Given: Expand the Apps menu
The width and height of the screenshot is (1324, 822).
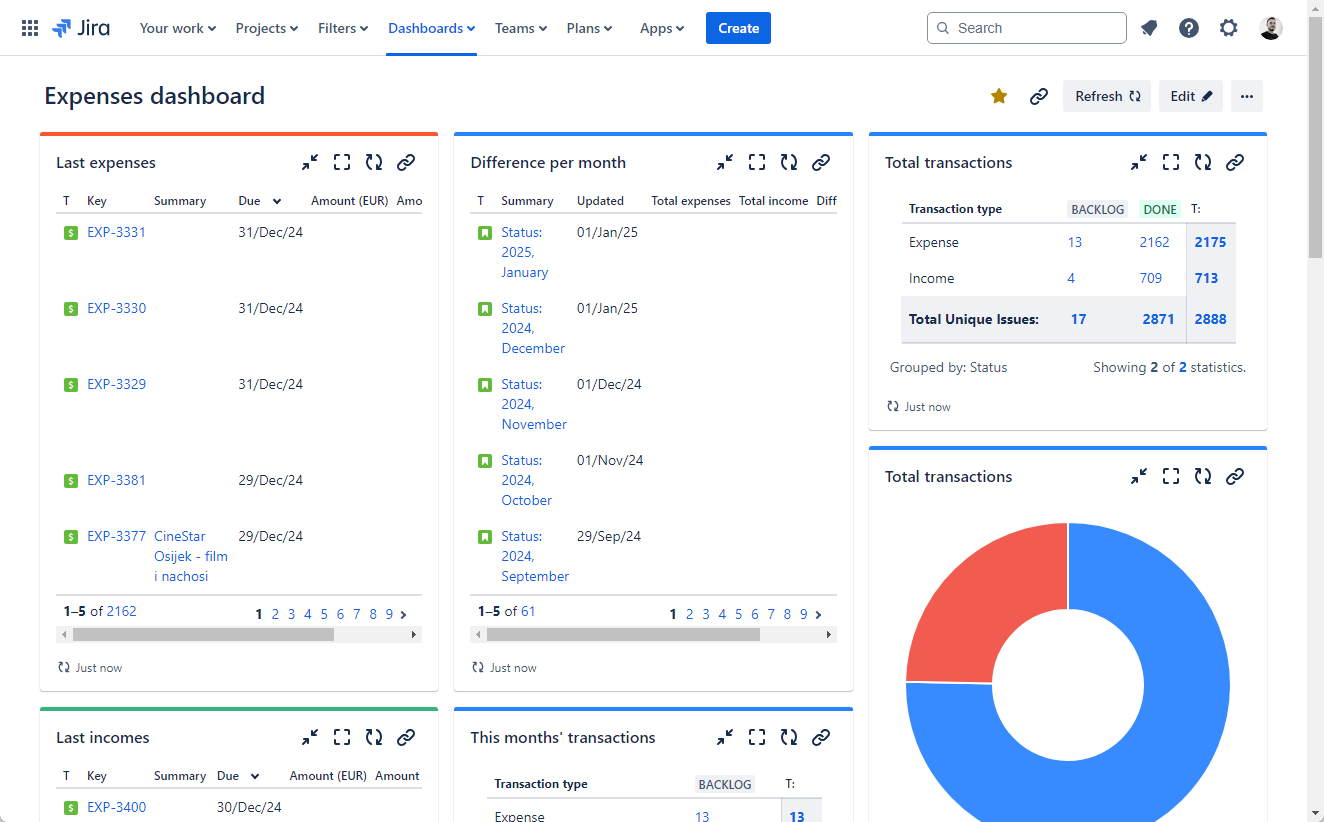Looking at the screenshot, I should tap(661, 27).
